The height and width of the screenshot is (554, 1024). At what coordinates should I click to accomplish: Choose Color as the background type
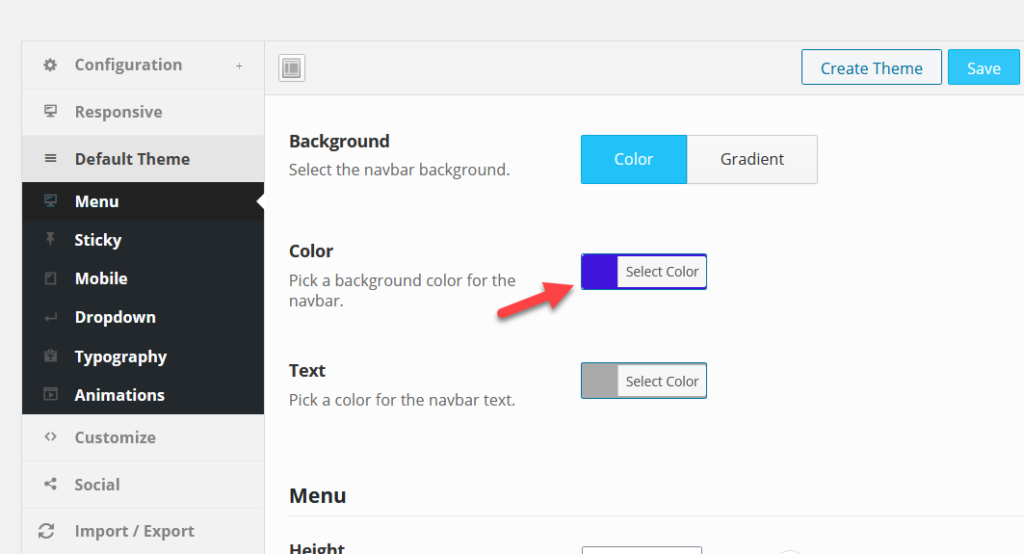pyautogui.click(x=633, y=159)
